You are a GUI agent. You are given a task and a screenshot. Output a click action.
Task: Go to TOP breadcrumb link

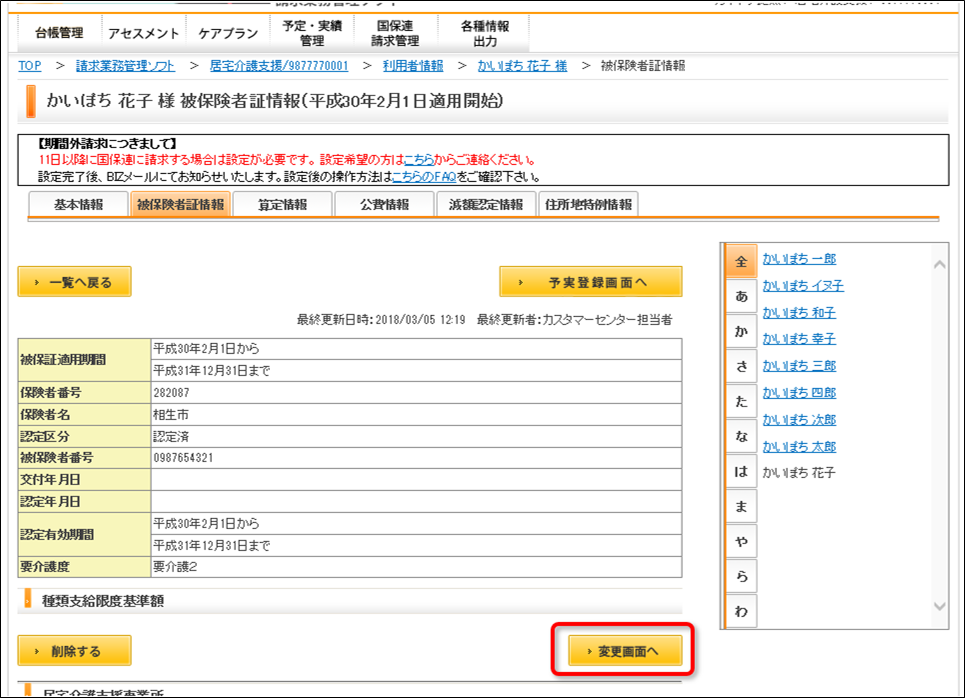pyautogui.click(x=30, y=66)
